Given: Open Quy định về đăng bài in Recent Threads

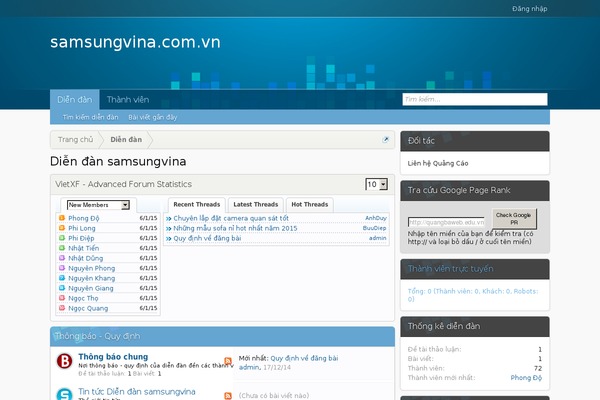Looking at the screenshot, I should (207, 238).
